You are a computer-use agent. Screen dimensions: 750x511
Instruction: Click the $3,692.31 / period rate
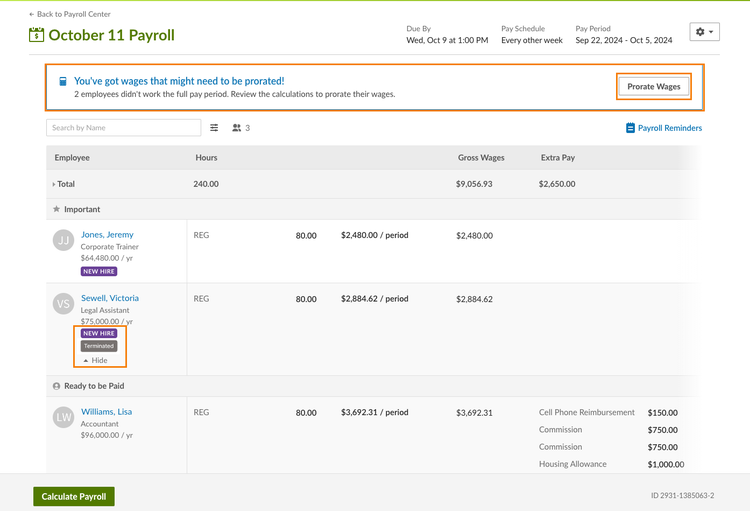point(375,412)
